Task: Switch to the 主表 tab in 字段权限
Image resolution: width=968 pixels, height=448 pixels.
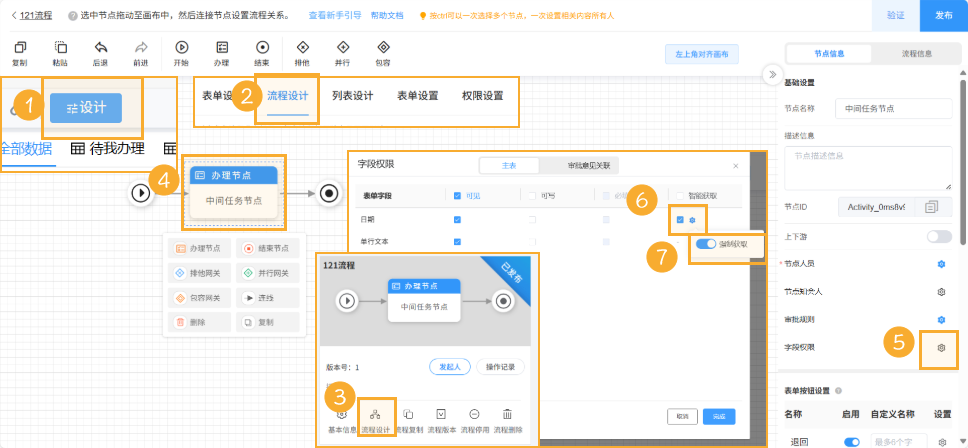Action: [509, 165]
